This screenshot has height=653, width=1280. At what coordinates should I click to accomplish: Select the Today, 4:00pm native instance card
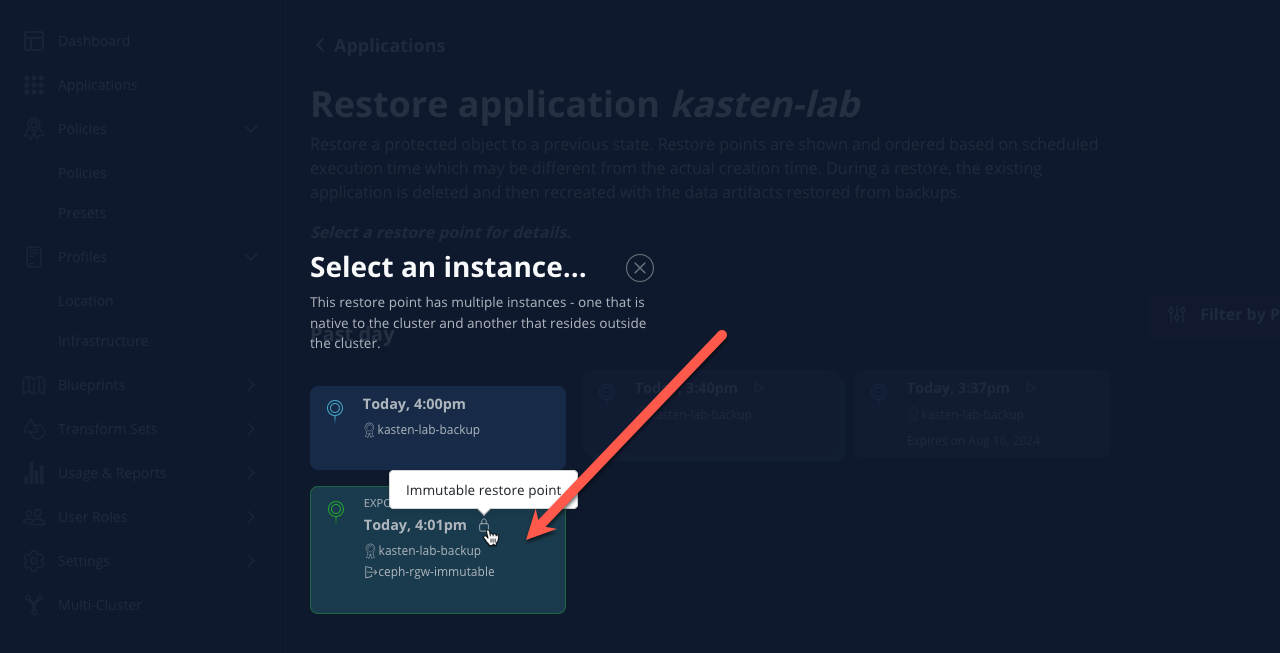click(438, 428)
